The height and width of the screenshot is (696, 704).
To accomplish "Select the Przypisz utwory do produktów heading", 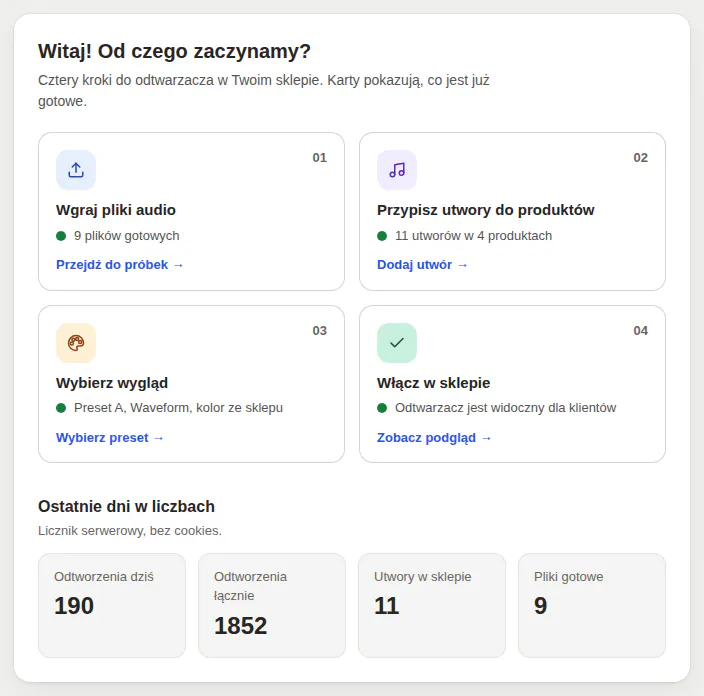I will coord(485,210).
